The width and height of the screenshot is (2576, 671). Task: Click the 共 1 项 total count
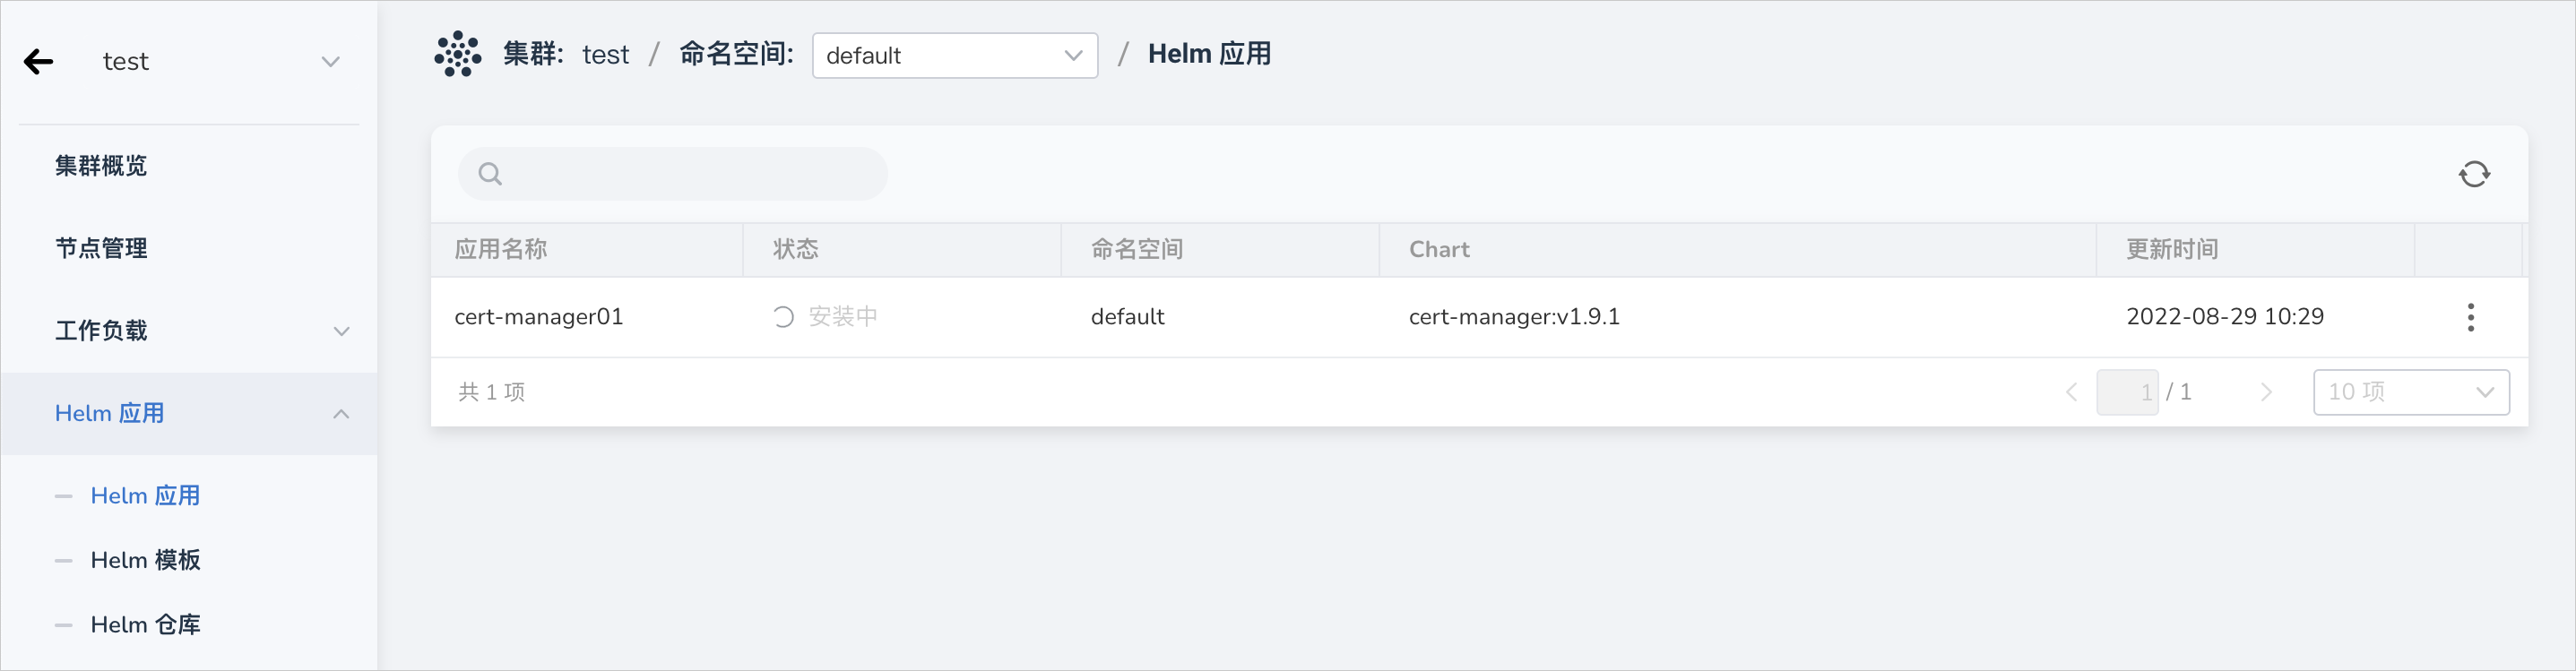pyautogui.click(x=492, y=392)
